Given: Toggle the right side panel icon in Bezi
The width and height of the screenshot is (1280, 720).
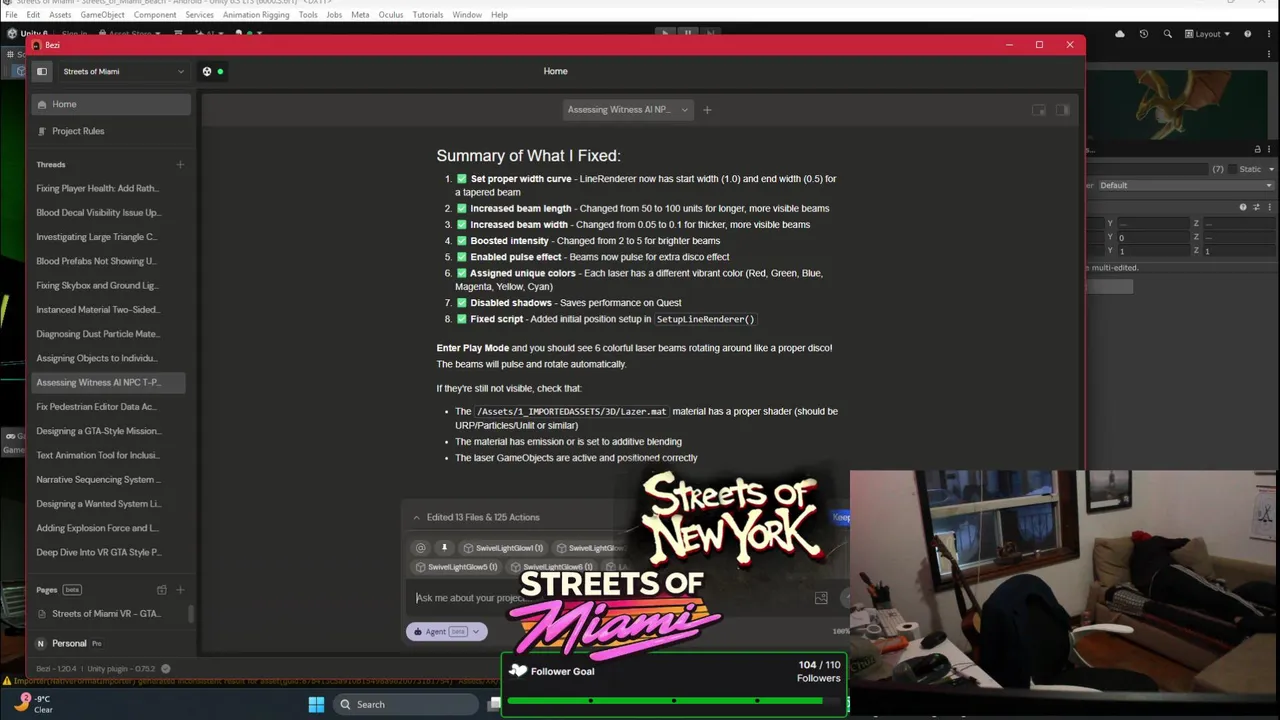Looking at the screenshot, I should point(1062,110).
